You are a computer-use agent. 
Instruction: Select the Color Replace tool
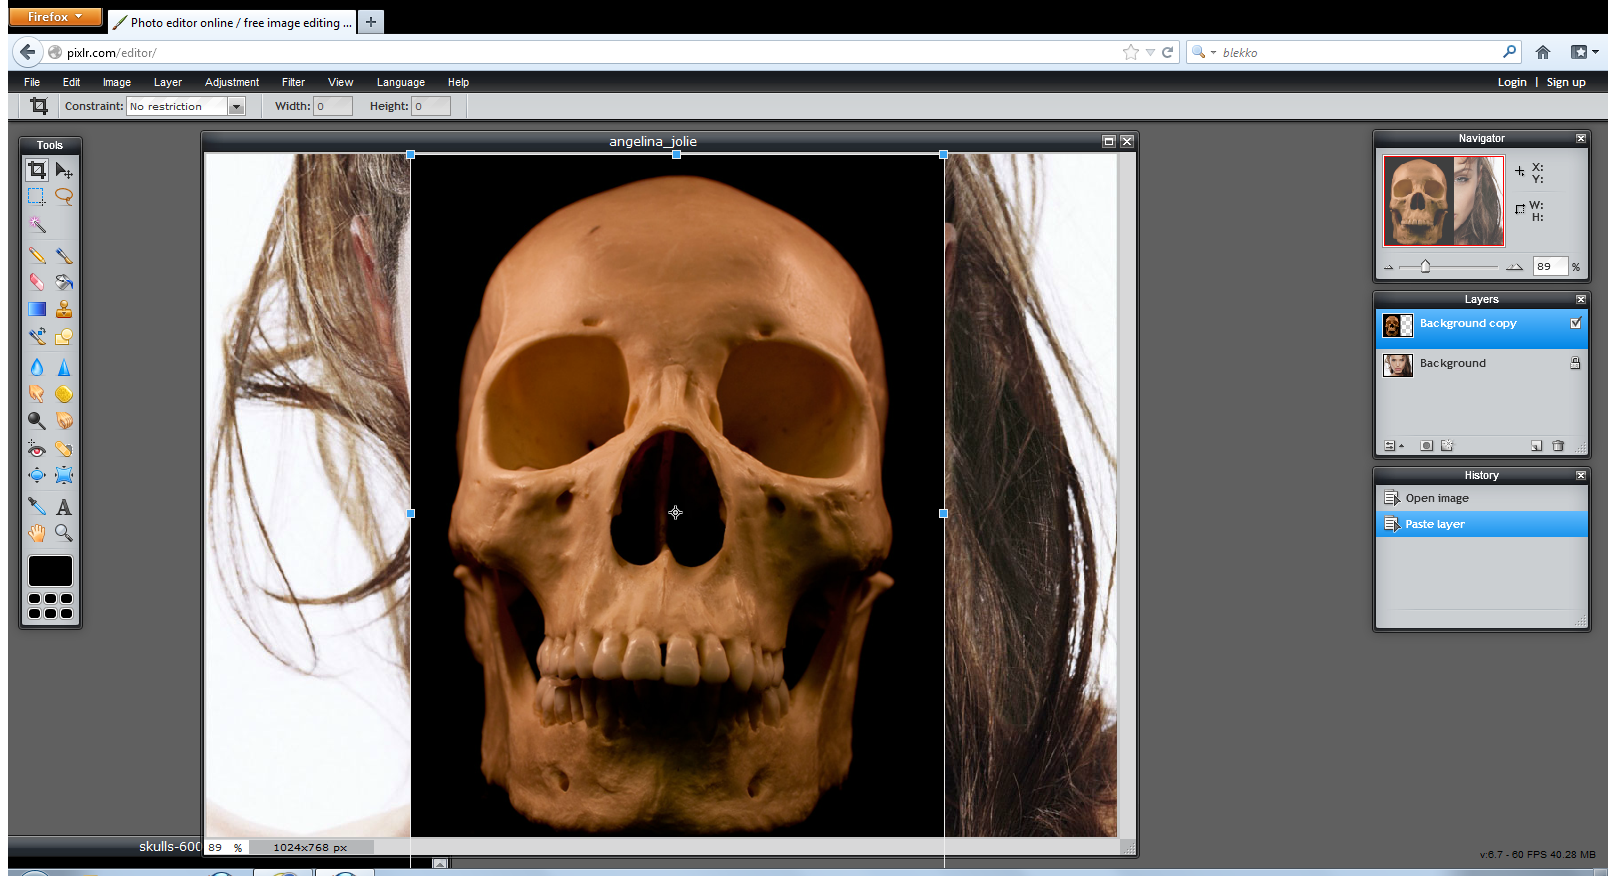tap(37, 336)
